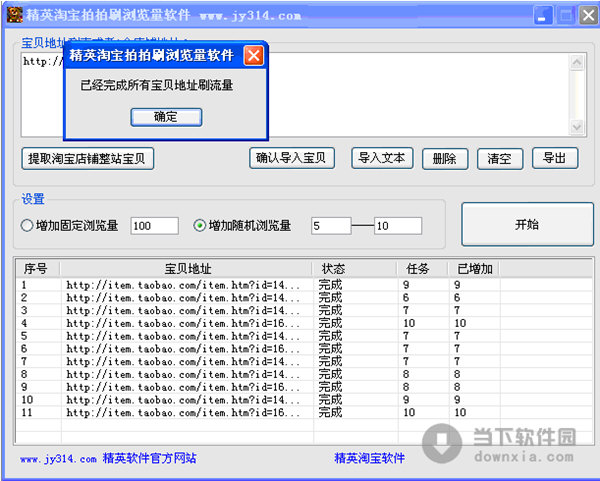The height and width of the screenshot is (481, 600).
Task: Focus the fixed view count field showing 100
Action: (x=155, y=226)
